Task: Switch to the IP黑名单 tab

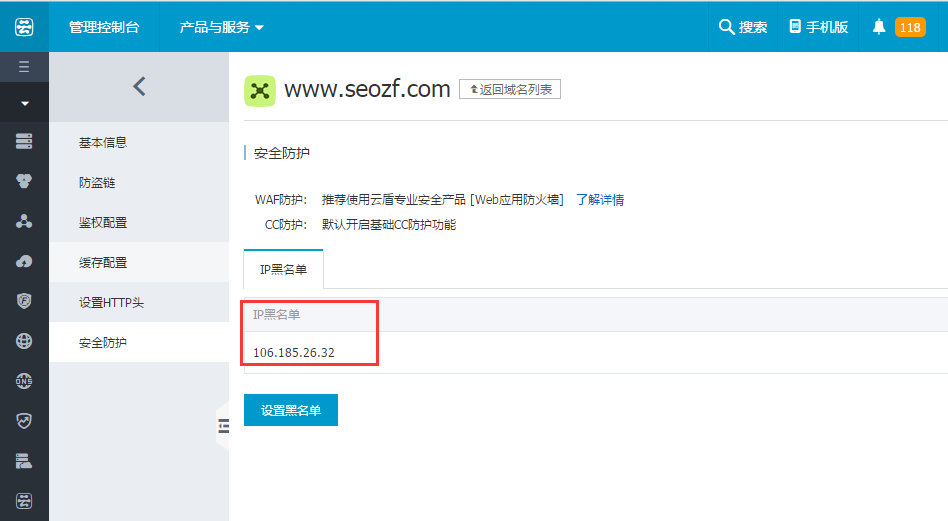Action: point(283,270)
